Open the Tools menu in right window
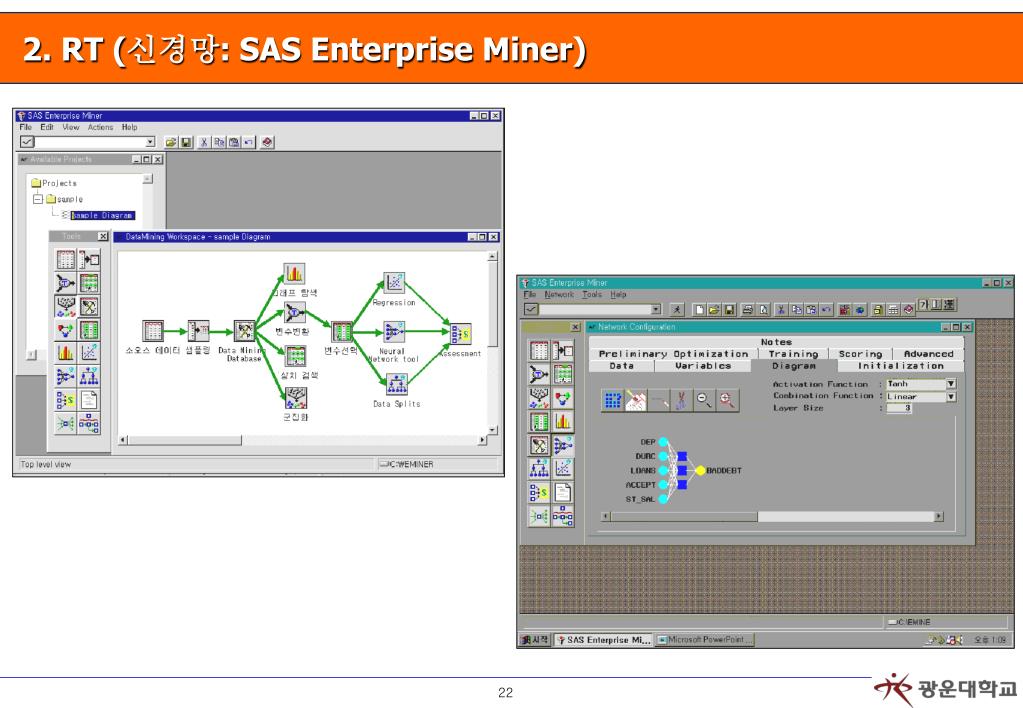1023x708 pixels. point(592,295)
